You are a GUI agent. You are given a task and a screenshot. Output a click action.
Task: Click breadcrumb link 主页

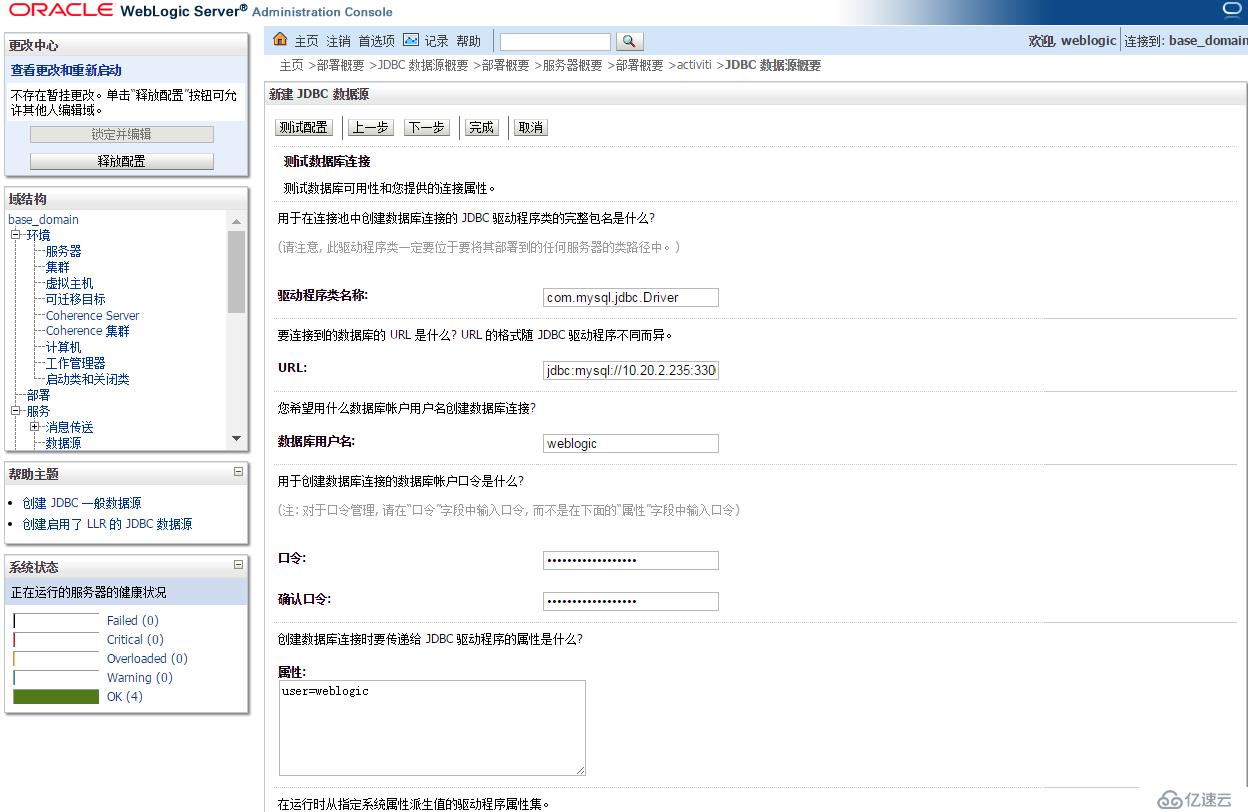tap(291, 65)
